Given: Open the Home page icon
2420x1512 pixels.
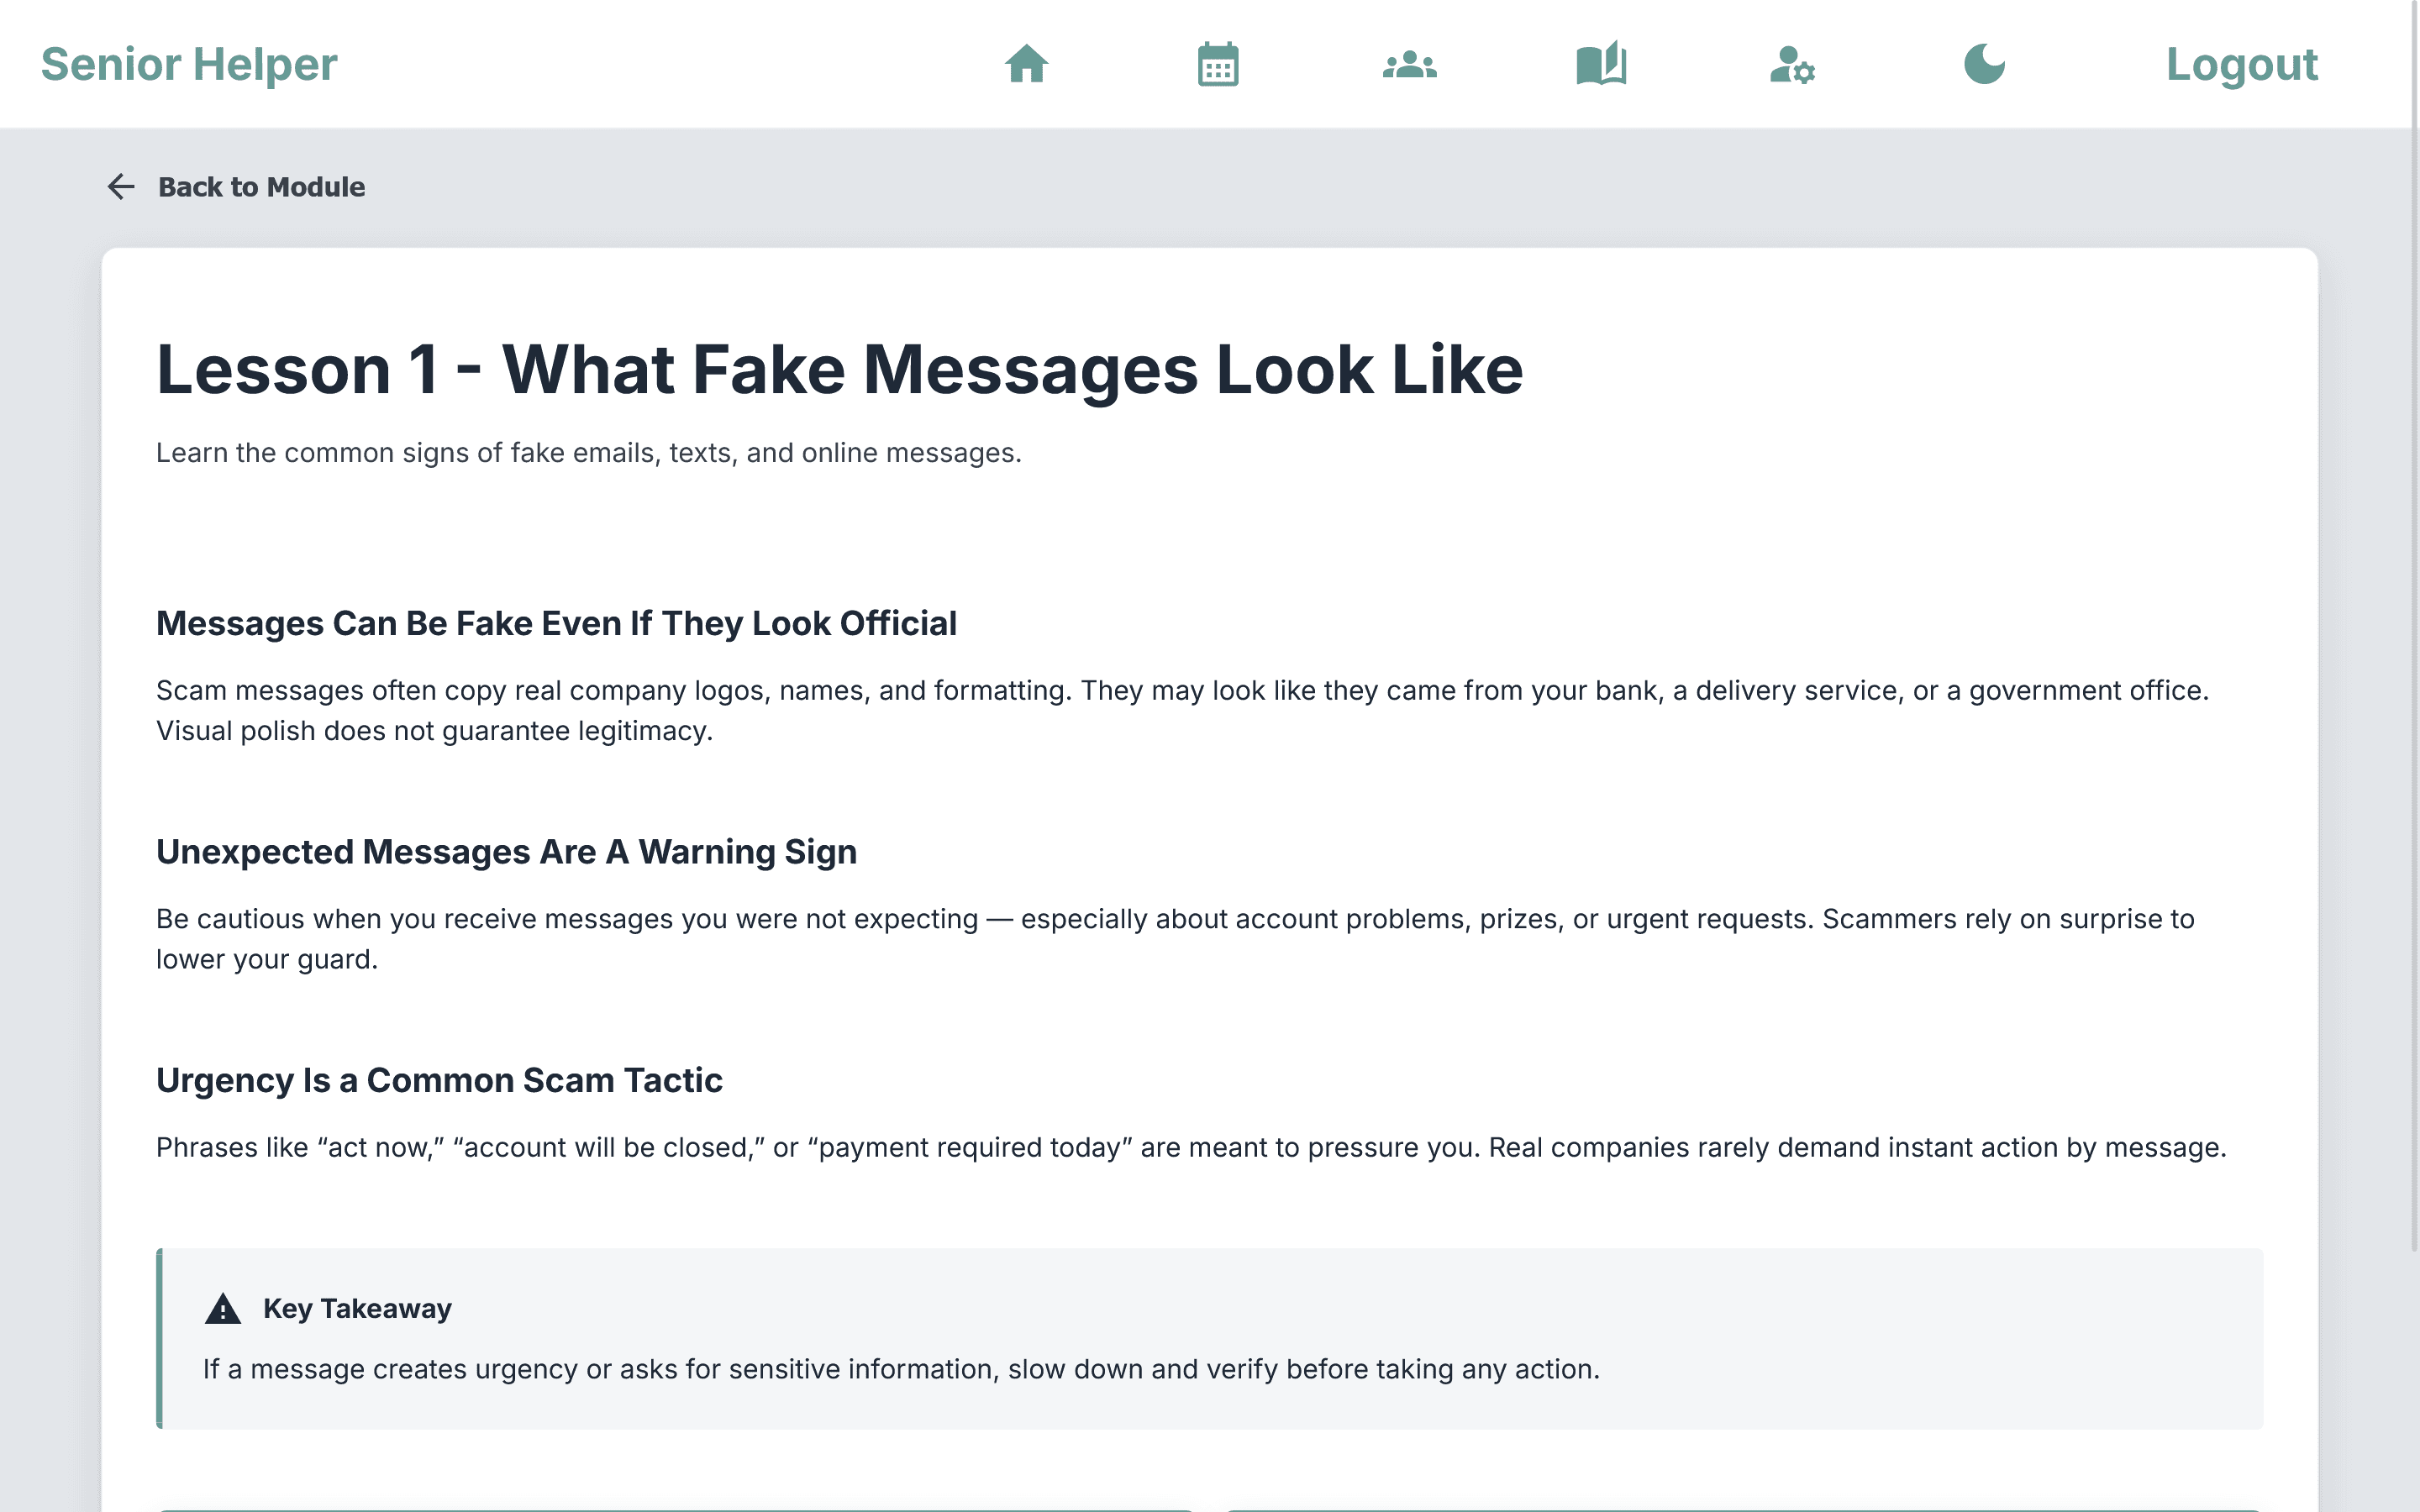Looking at the screenshot, I should click(x=1026, y=64).
